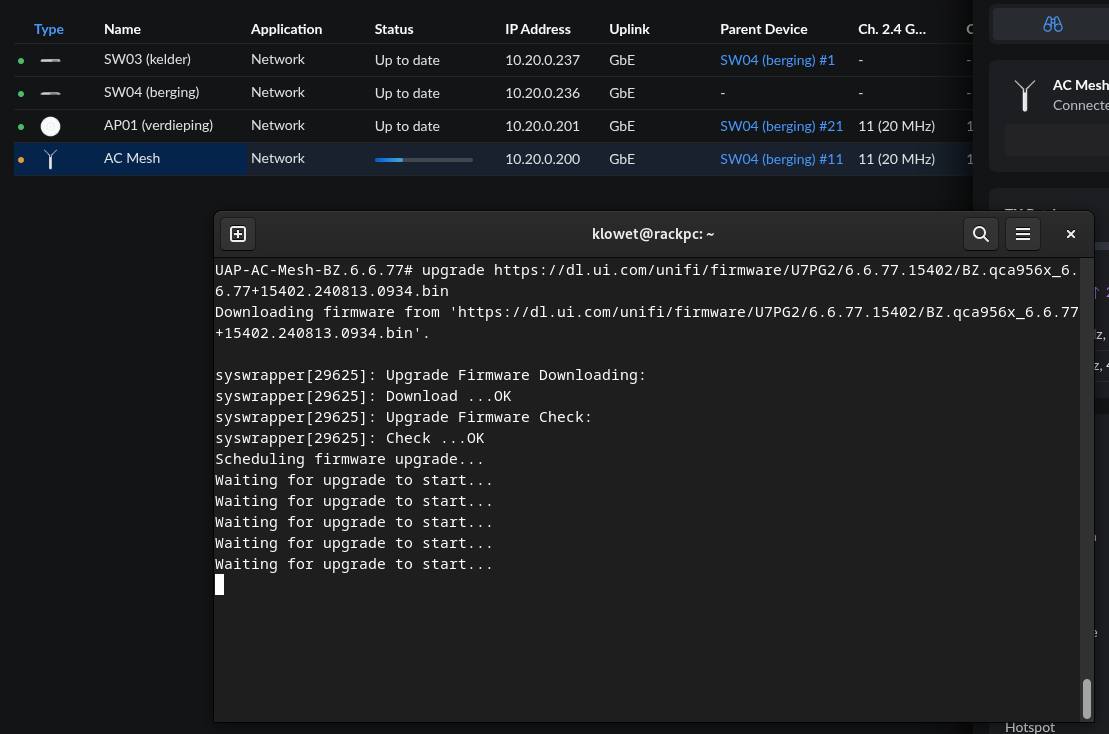Click the AC Mesh device image in side panel

[x=1024, y=96]
